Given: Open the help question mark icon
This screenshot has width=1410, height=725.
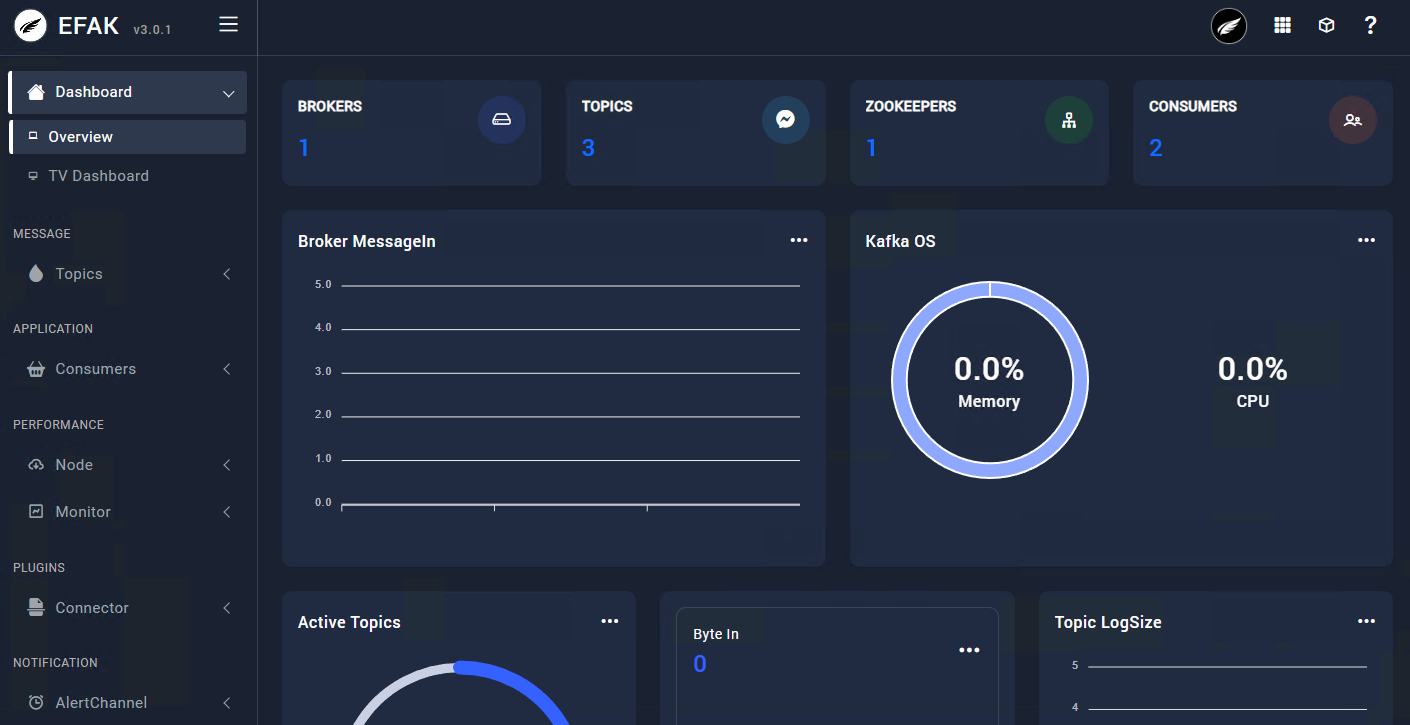Looking at the screenshot, I should pyautogui.click(x=1371, y=26).
